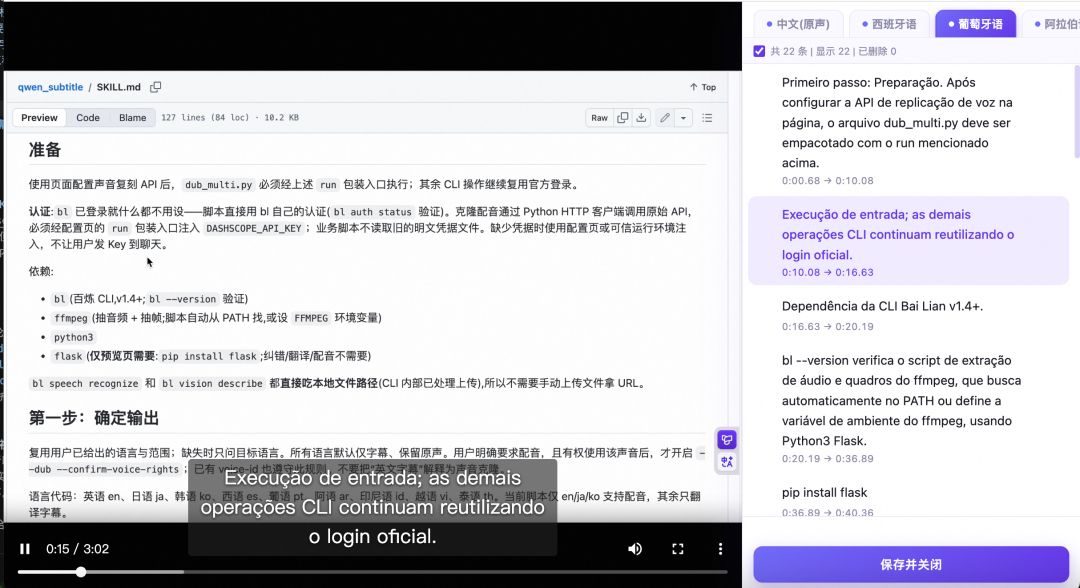The height and width of the screenshot is (588, 1080).
Task: Select 中文(原声) subtitle tab
Action: click(798, 24)
